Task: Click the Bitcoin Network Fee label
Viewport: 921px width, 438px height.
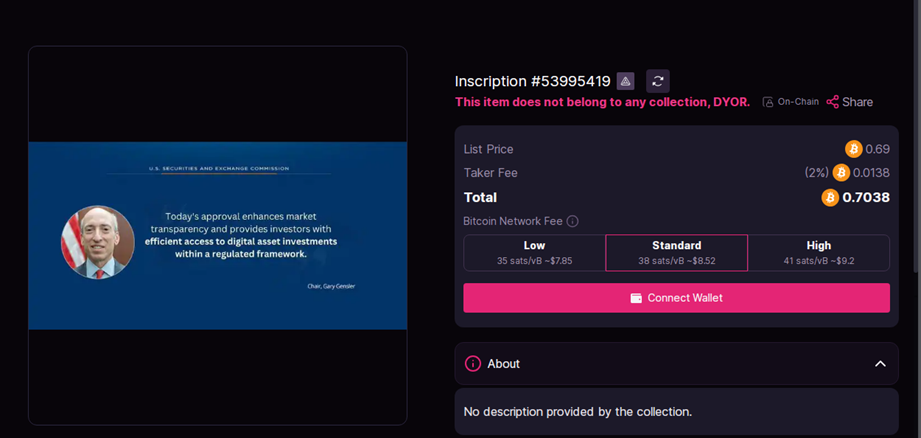Action: click(x=513, y=221)
